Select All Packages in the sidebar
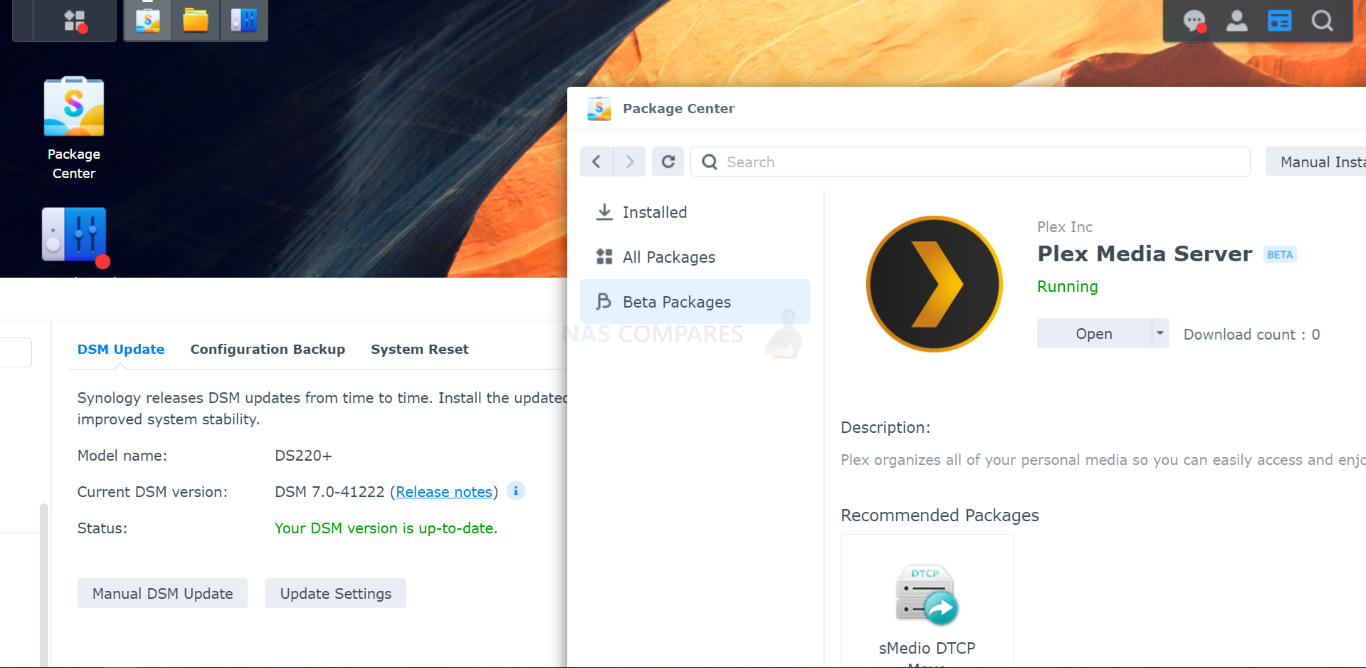This screenshot has width=1366, height=668. [x=695, y=257]
